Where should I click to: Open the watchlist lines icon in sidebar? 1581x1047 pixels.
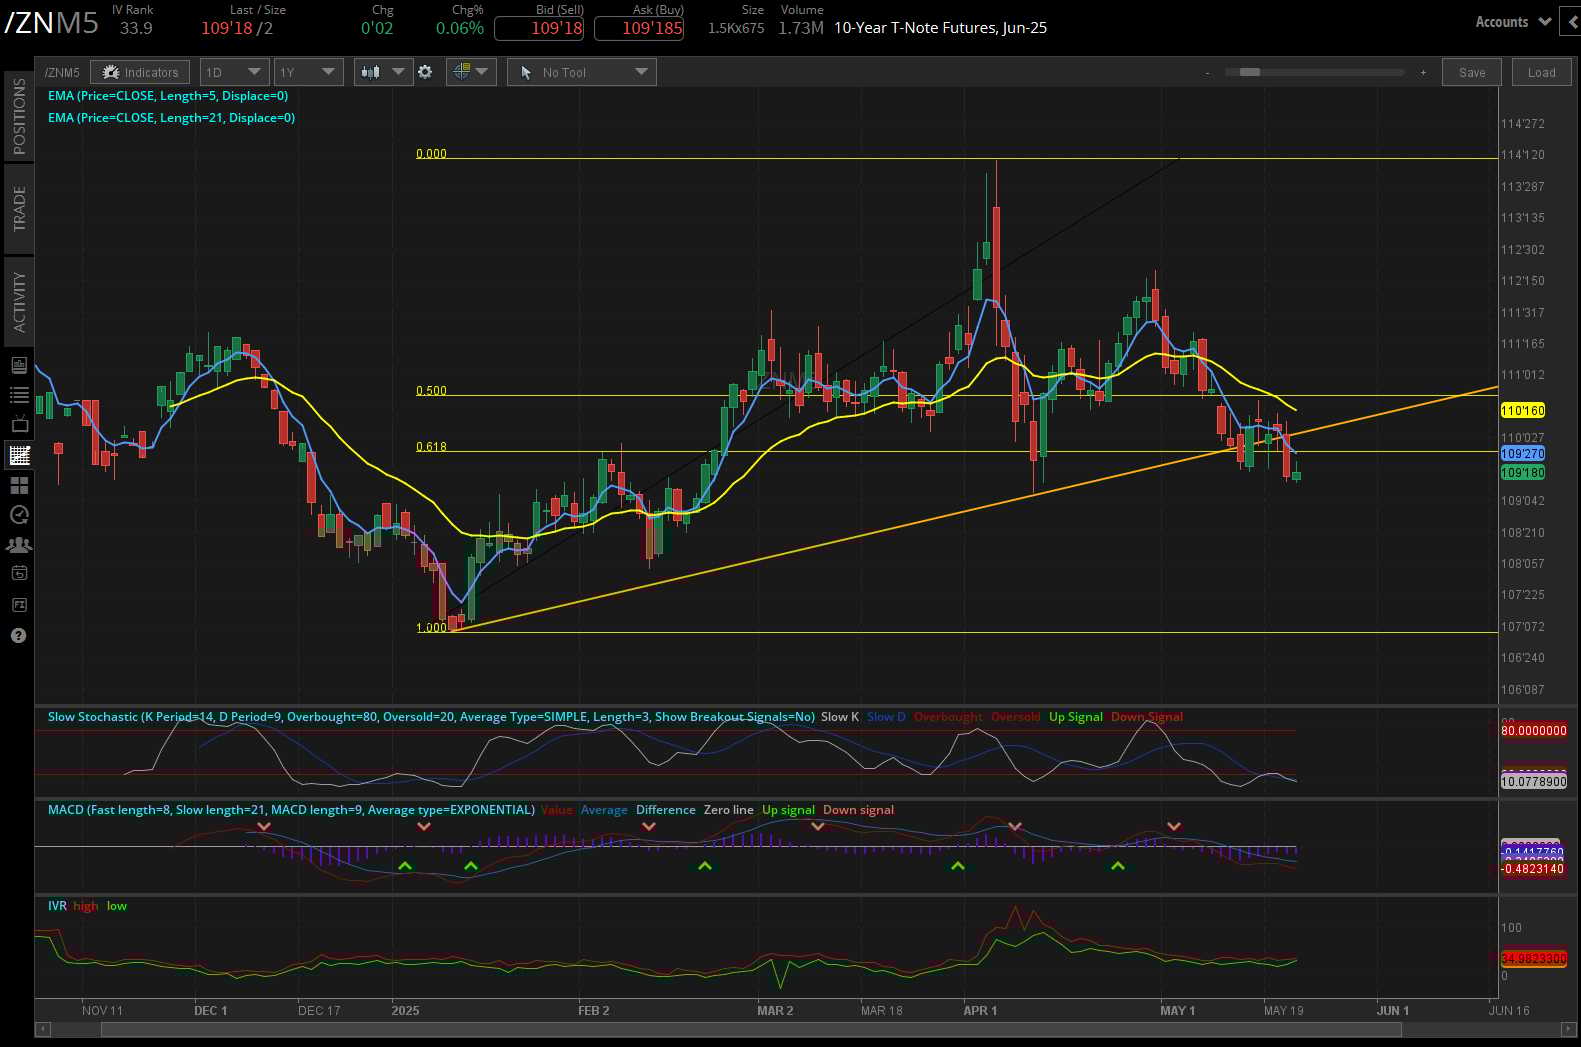[19, 395]
